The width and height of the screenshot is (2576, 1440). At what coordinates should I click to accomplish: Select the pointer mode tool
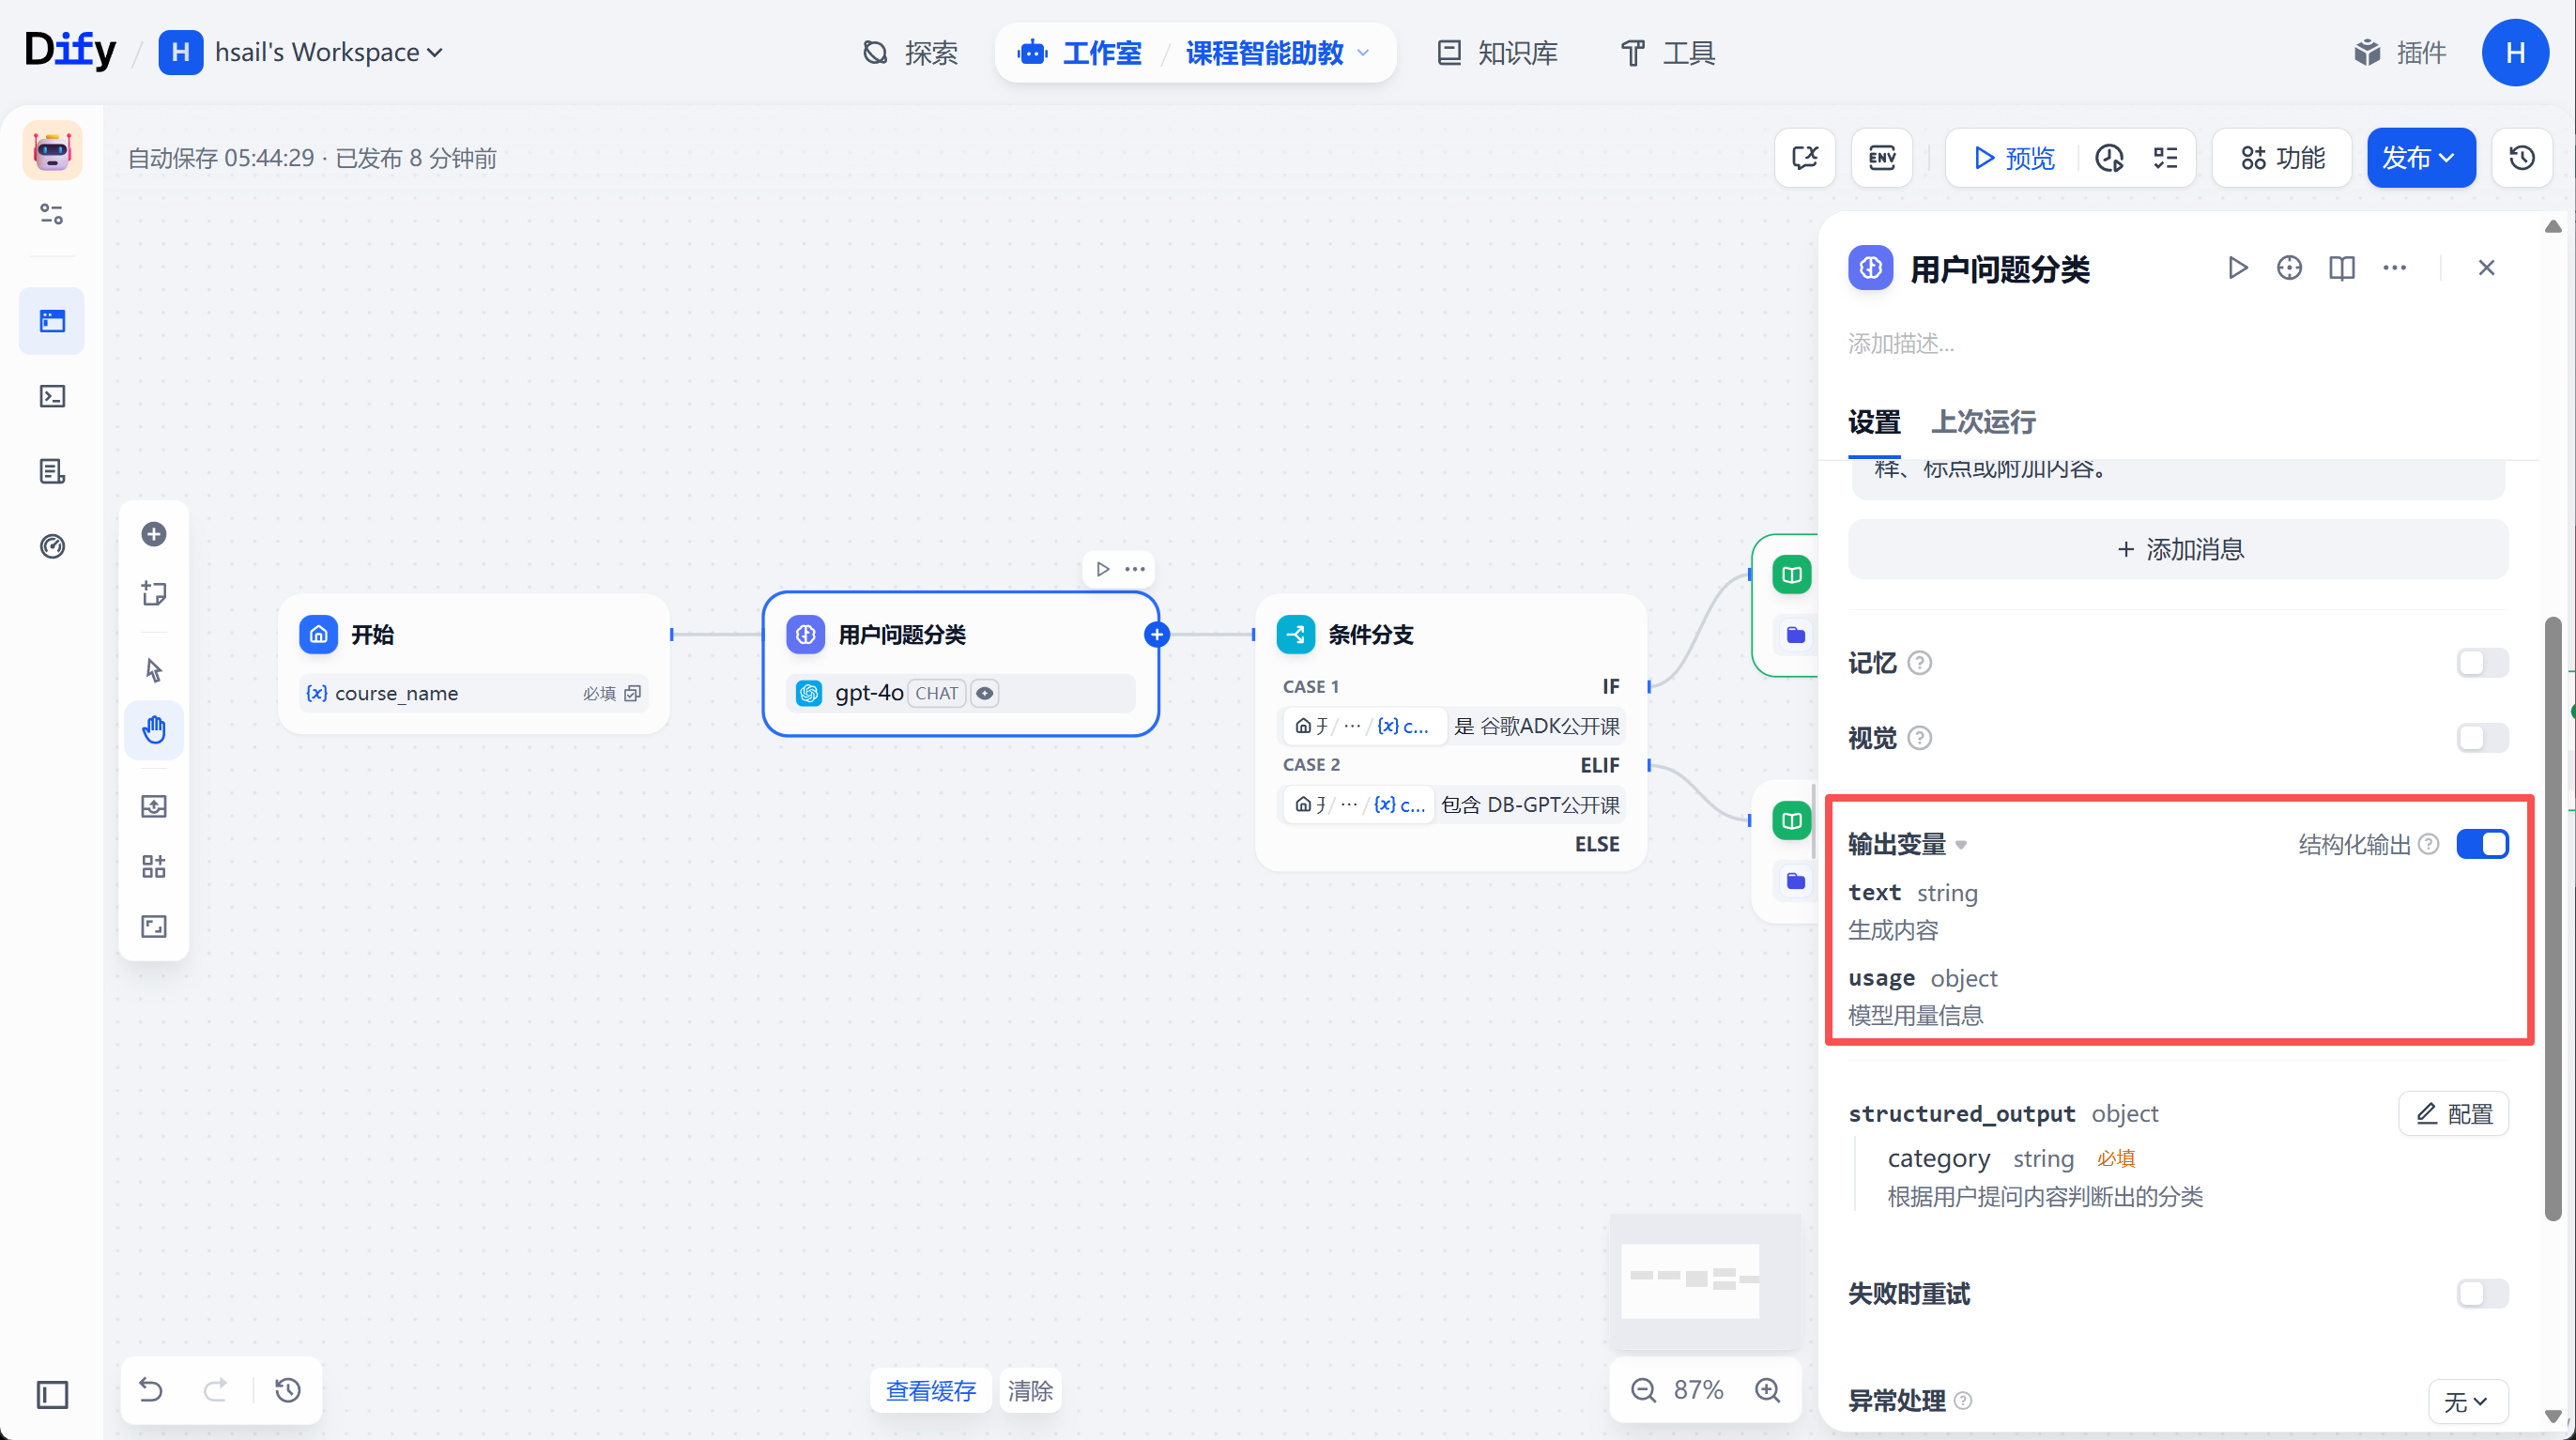(x=154, y=670)
